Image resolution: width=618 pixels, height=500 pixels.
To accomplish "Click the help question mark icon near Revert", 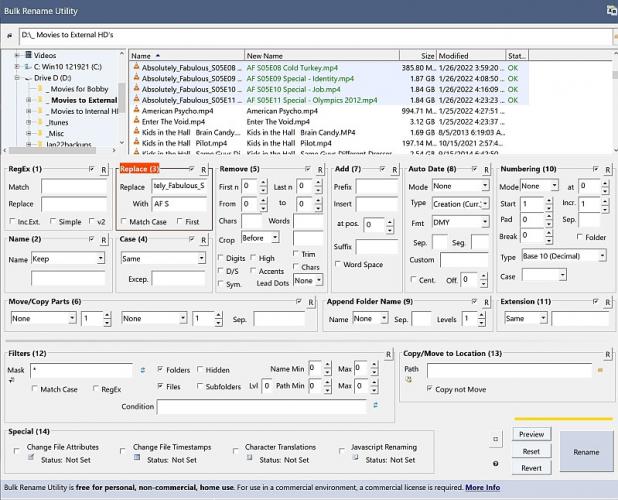I will [496, 464].
